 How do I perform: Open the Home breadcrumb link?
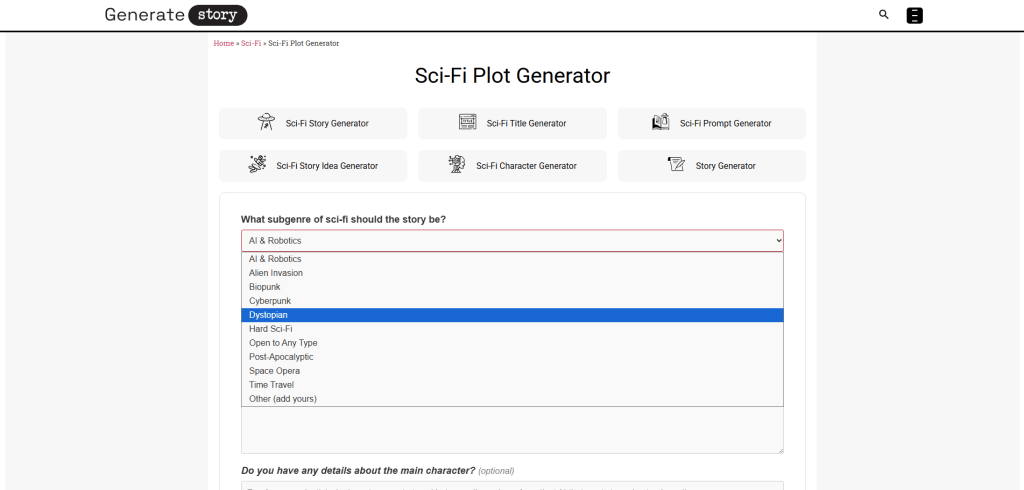click(x=223, y=44)
